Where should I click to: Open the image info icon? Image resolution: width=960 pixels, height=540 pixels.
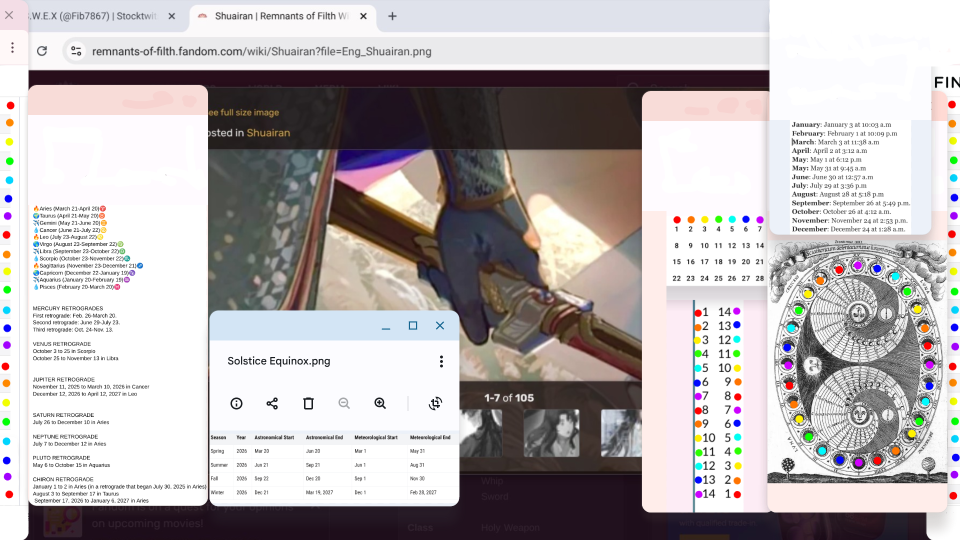236,403
